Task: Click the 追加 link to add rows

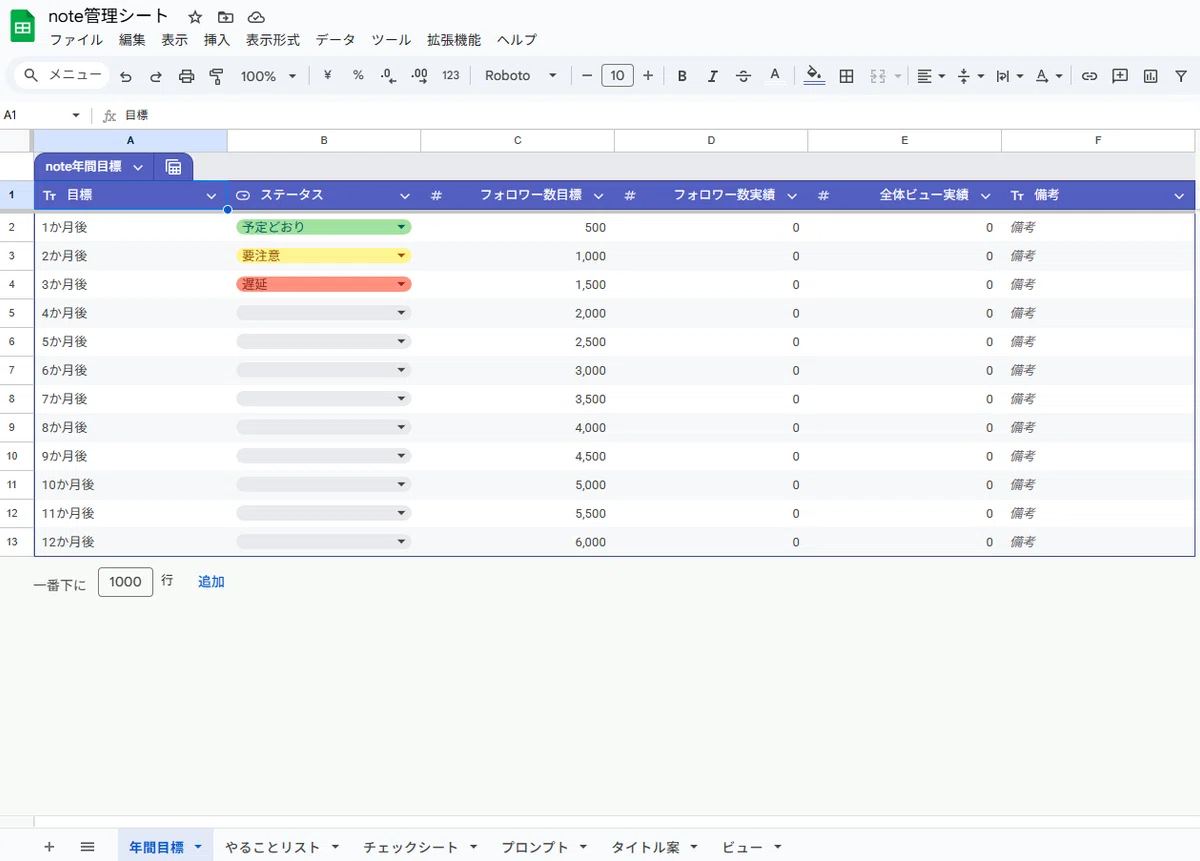Action: (211, 581)
